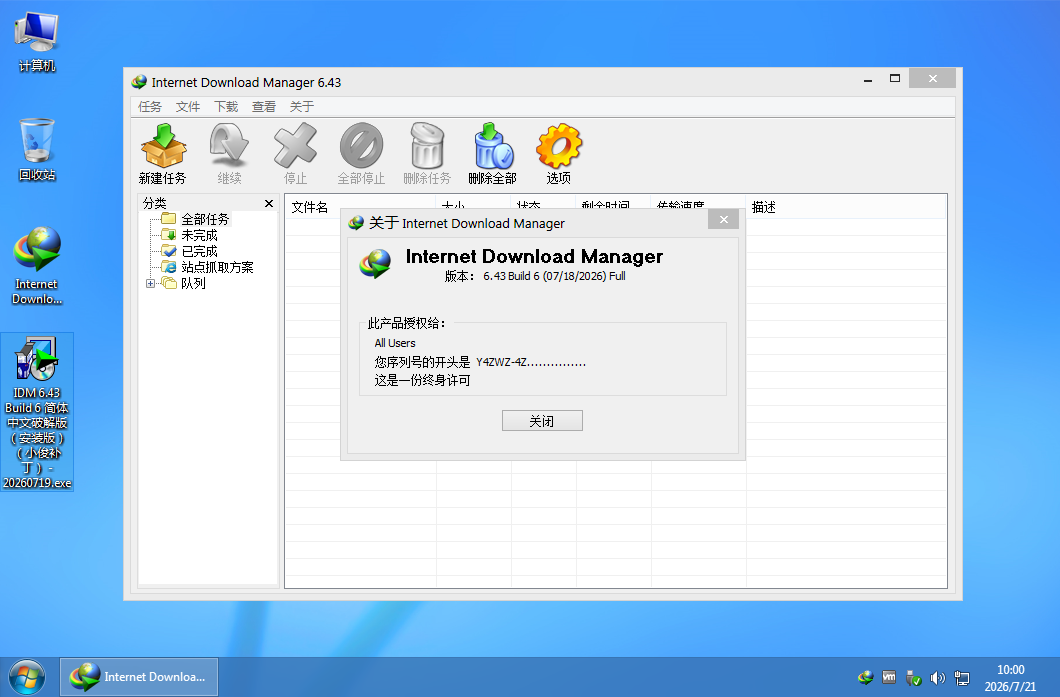Click the safely remove hardware tray icon
The height and width of the screenshot is (697, 1060).
[913, 677]
